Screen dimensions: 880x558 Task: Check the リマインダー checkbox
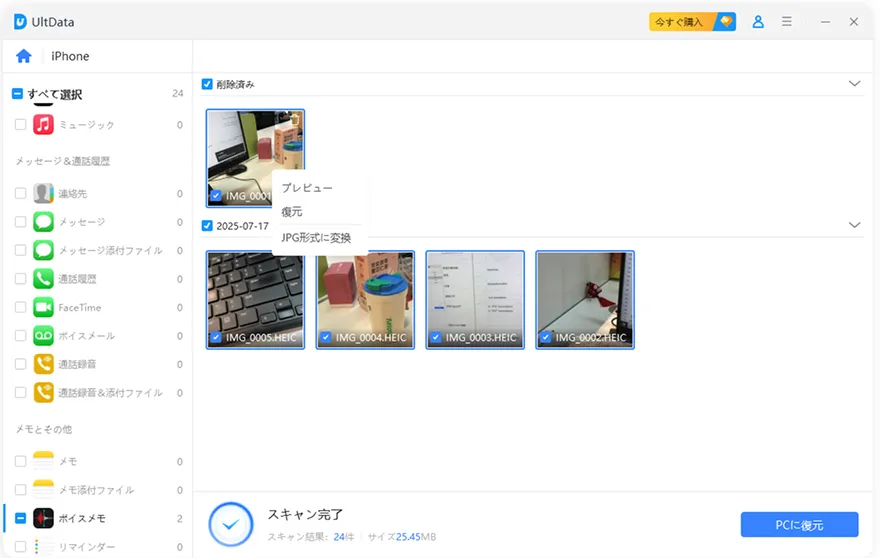(x=20, y=546)
